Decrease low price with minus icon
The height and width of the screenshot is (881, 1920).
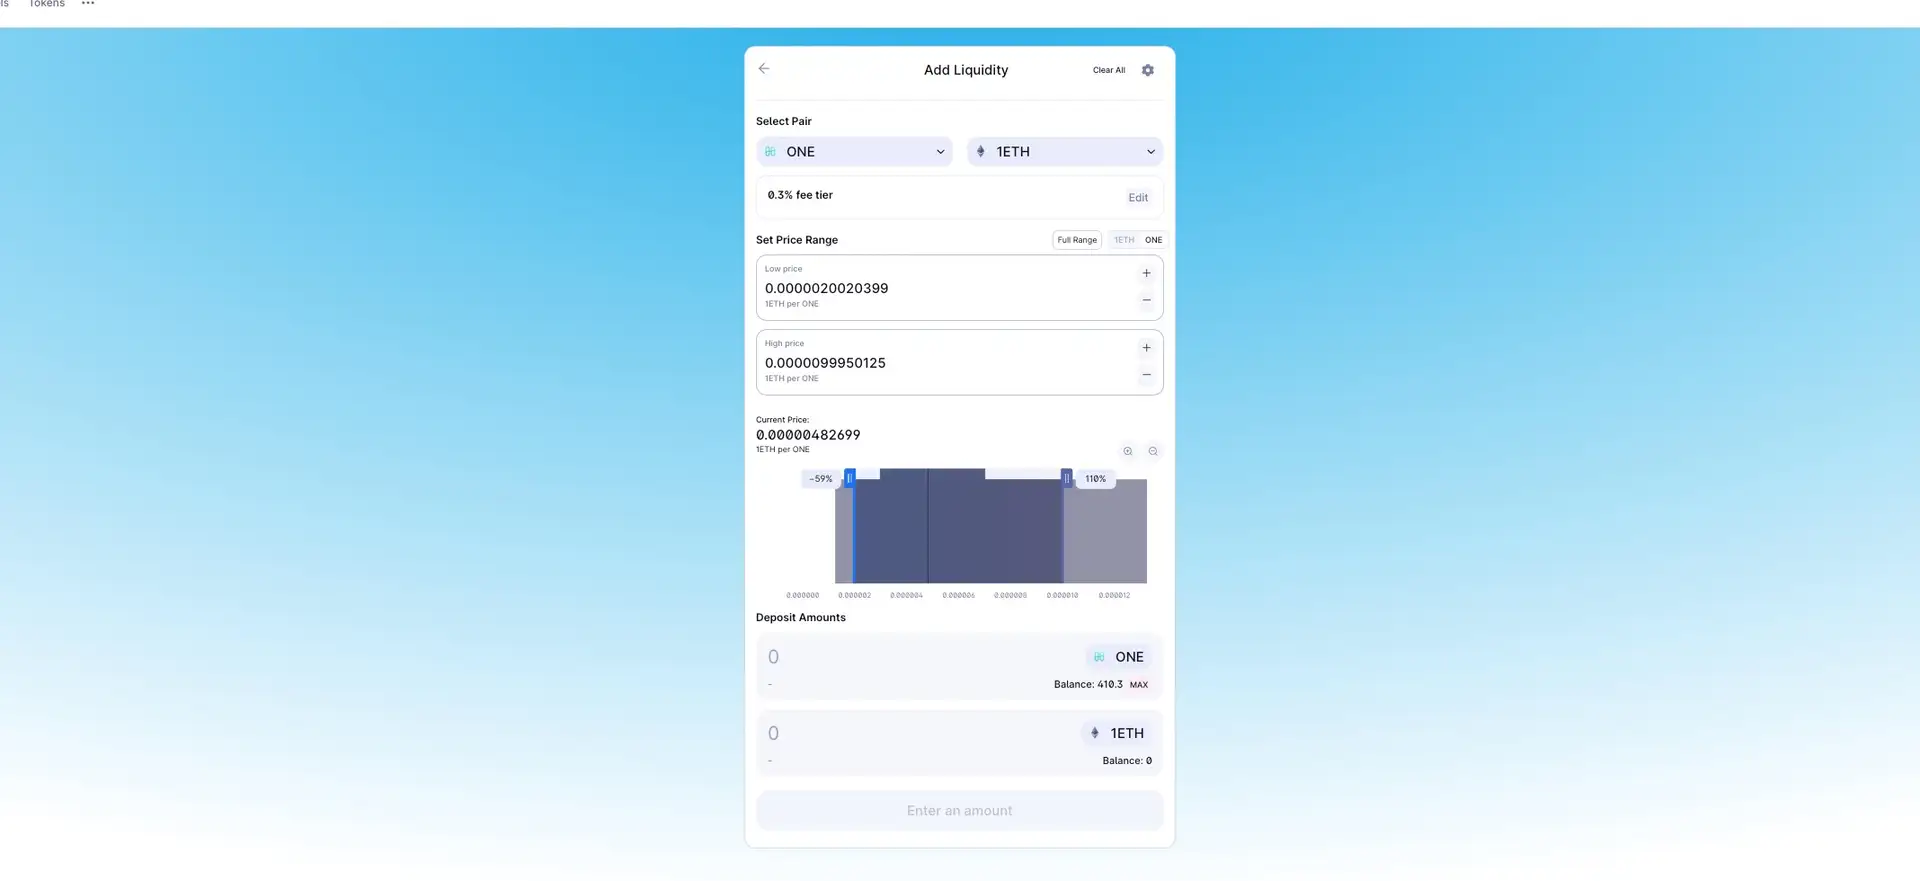1146,300
